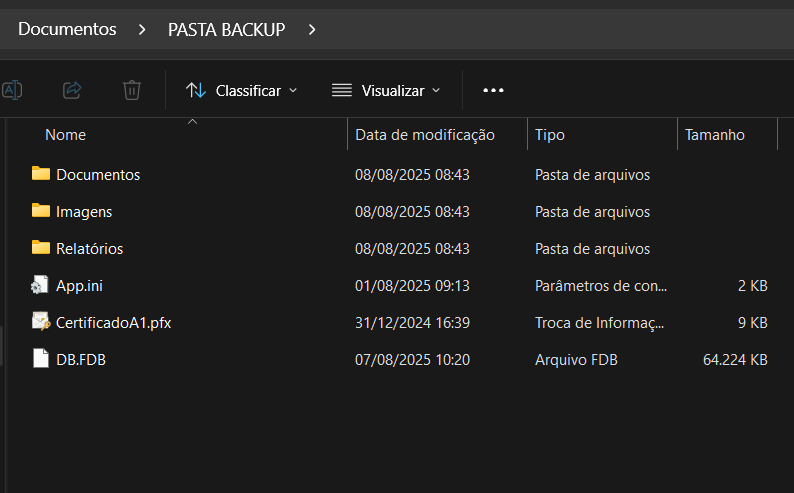This screenshot has height=493, width=794.
Task: Sort by Data de modificação column
Action: coord(425,135)
